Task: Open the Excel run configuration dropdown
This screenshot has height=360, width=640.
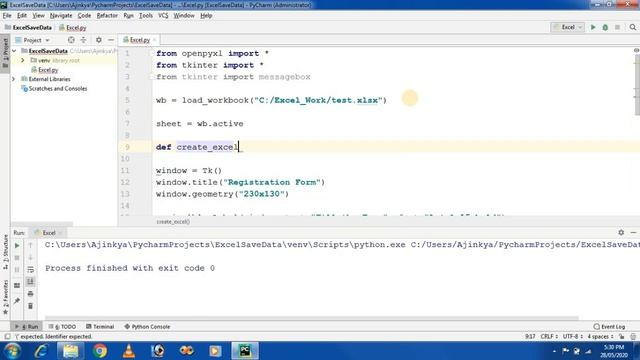Action: pyautogui.click(x=567, y=27)
